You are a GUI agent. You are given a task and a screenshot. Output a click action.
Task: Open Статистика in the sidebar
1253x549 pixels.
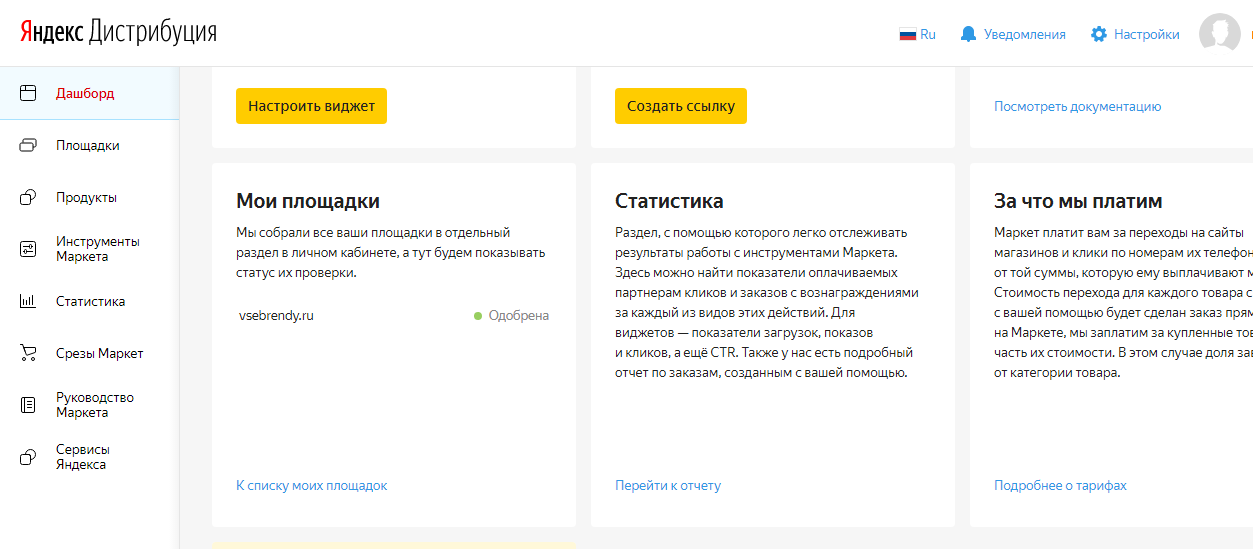(x=91, y=301)
